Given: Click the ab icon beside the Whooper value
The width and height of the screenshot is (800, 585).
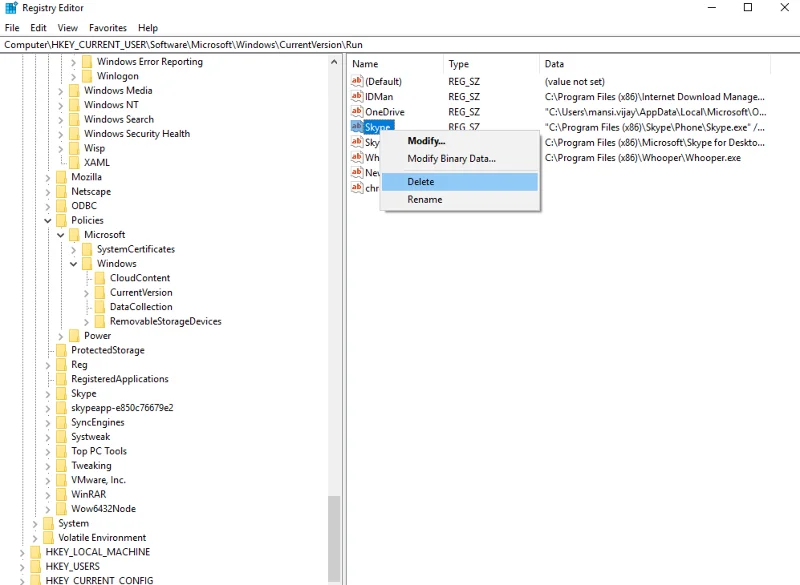Looking at the screenshot, I should (x=357, y=157).
